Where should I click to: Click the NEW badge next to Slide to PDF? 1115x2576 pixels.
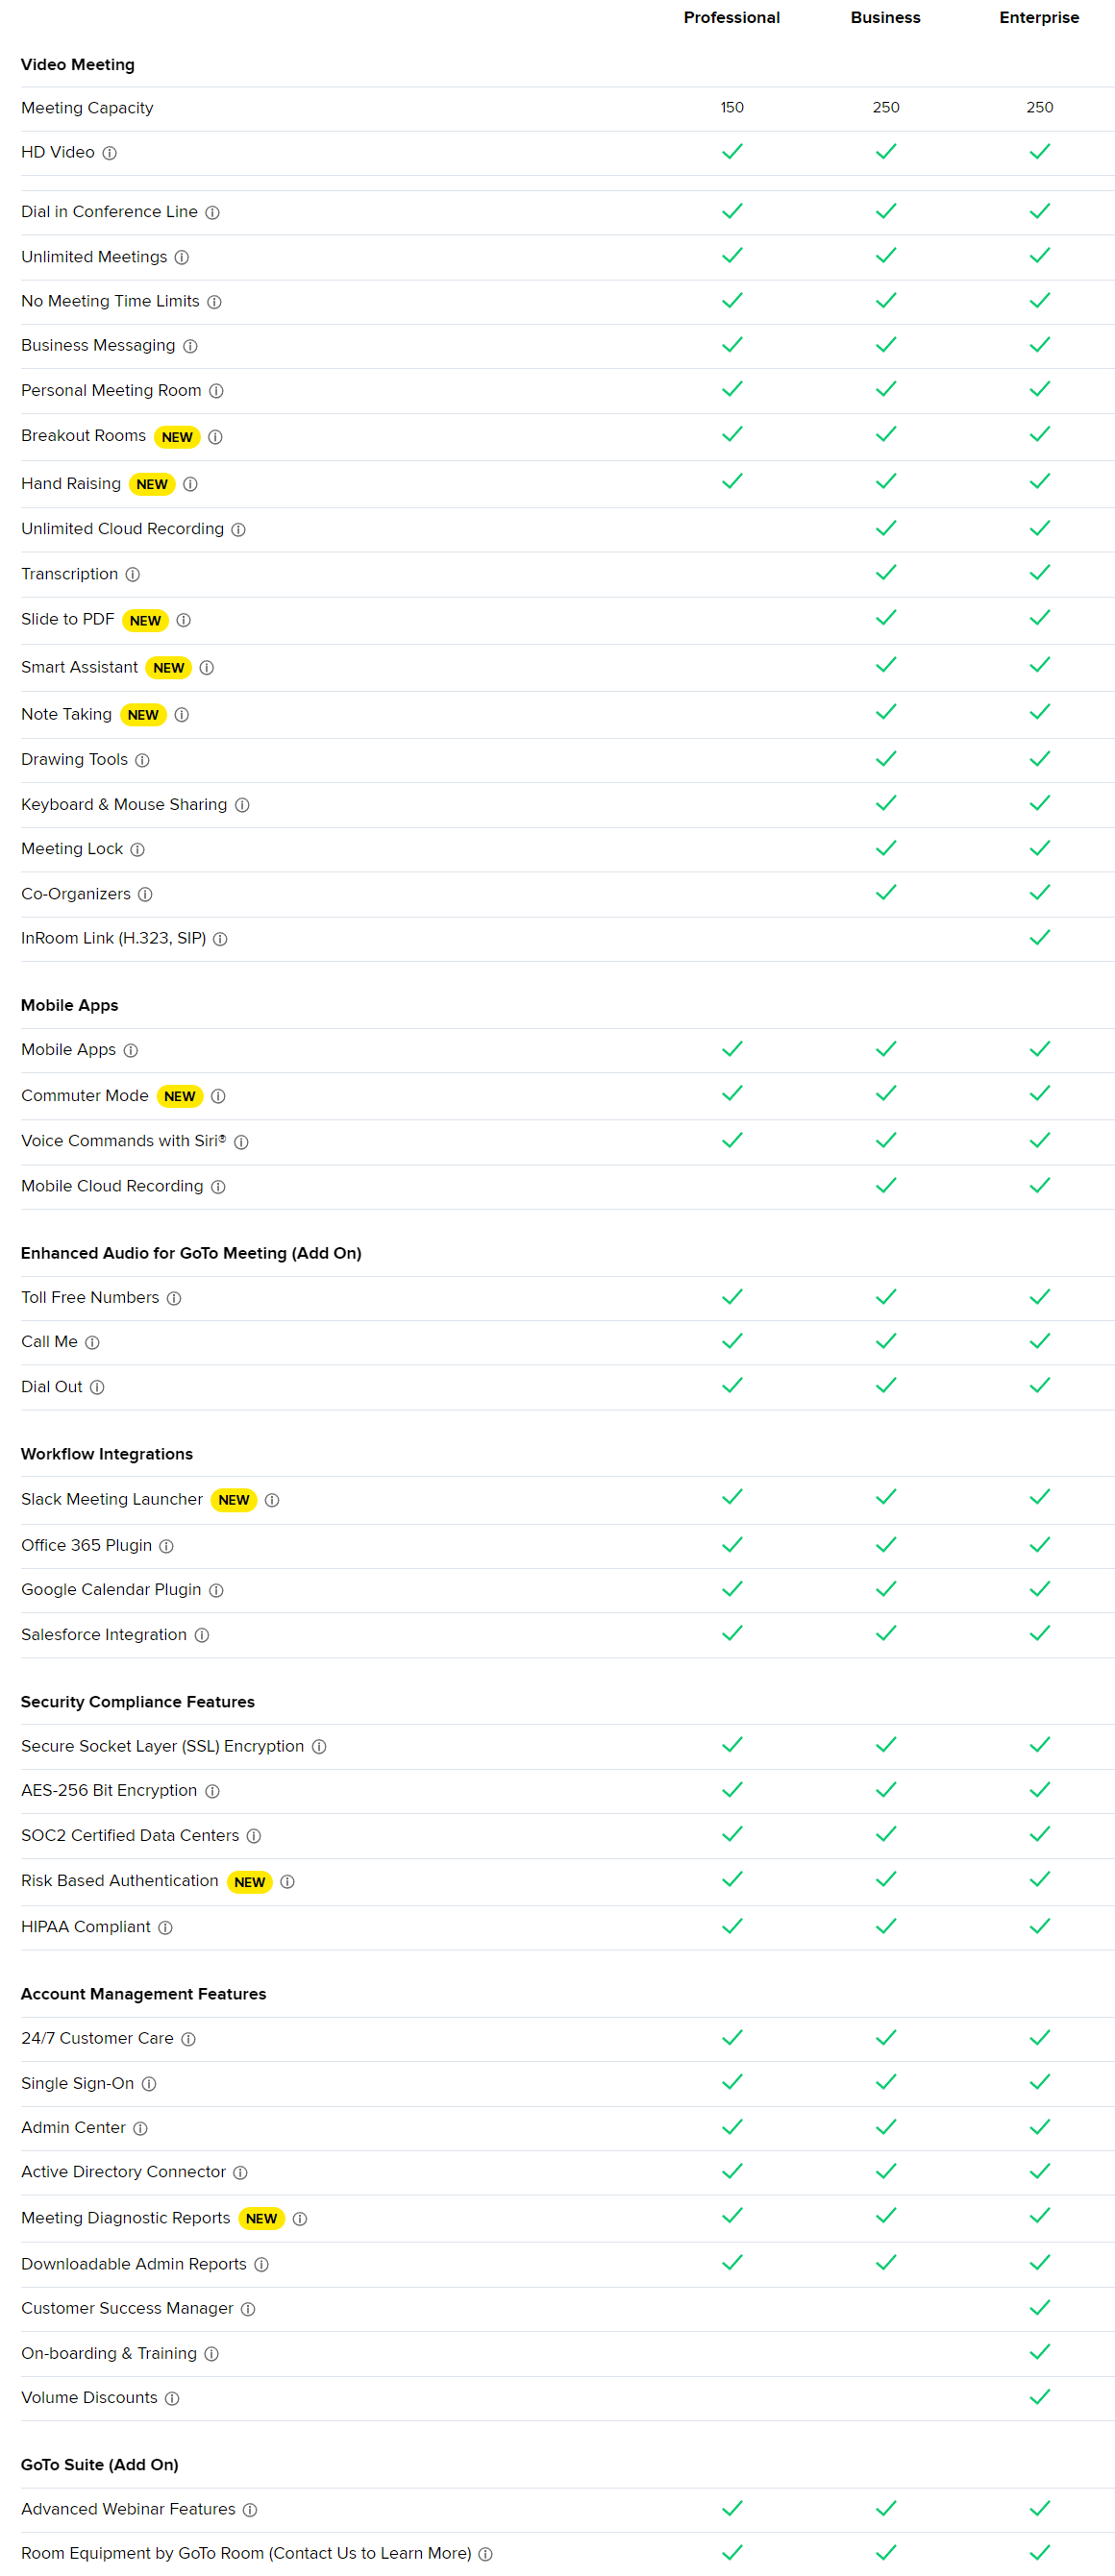click(145, 621)
